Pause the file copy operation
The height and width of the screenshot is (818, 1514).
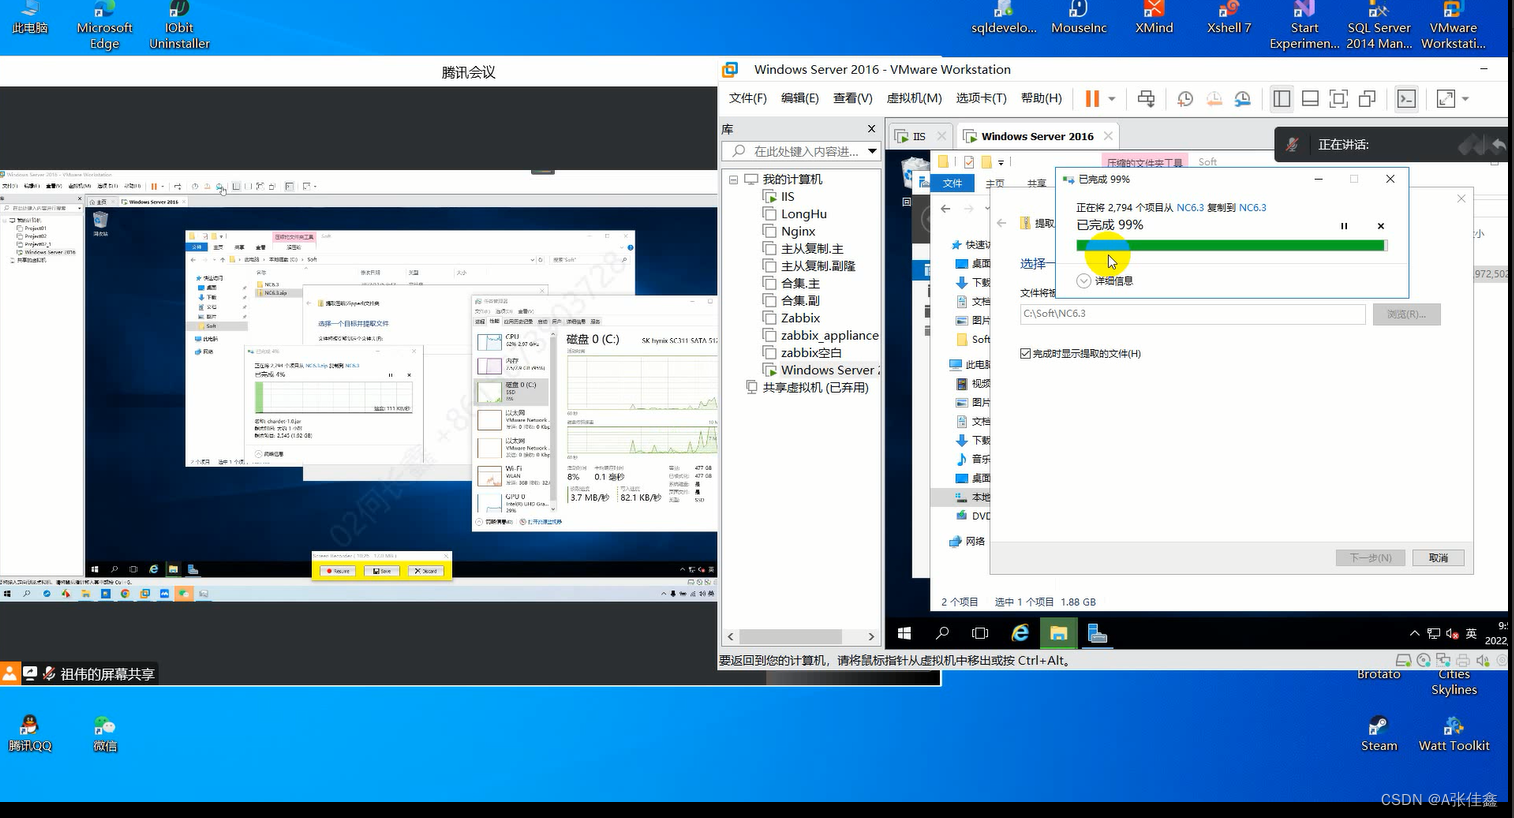1344,226
